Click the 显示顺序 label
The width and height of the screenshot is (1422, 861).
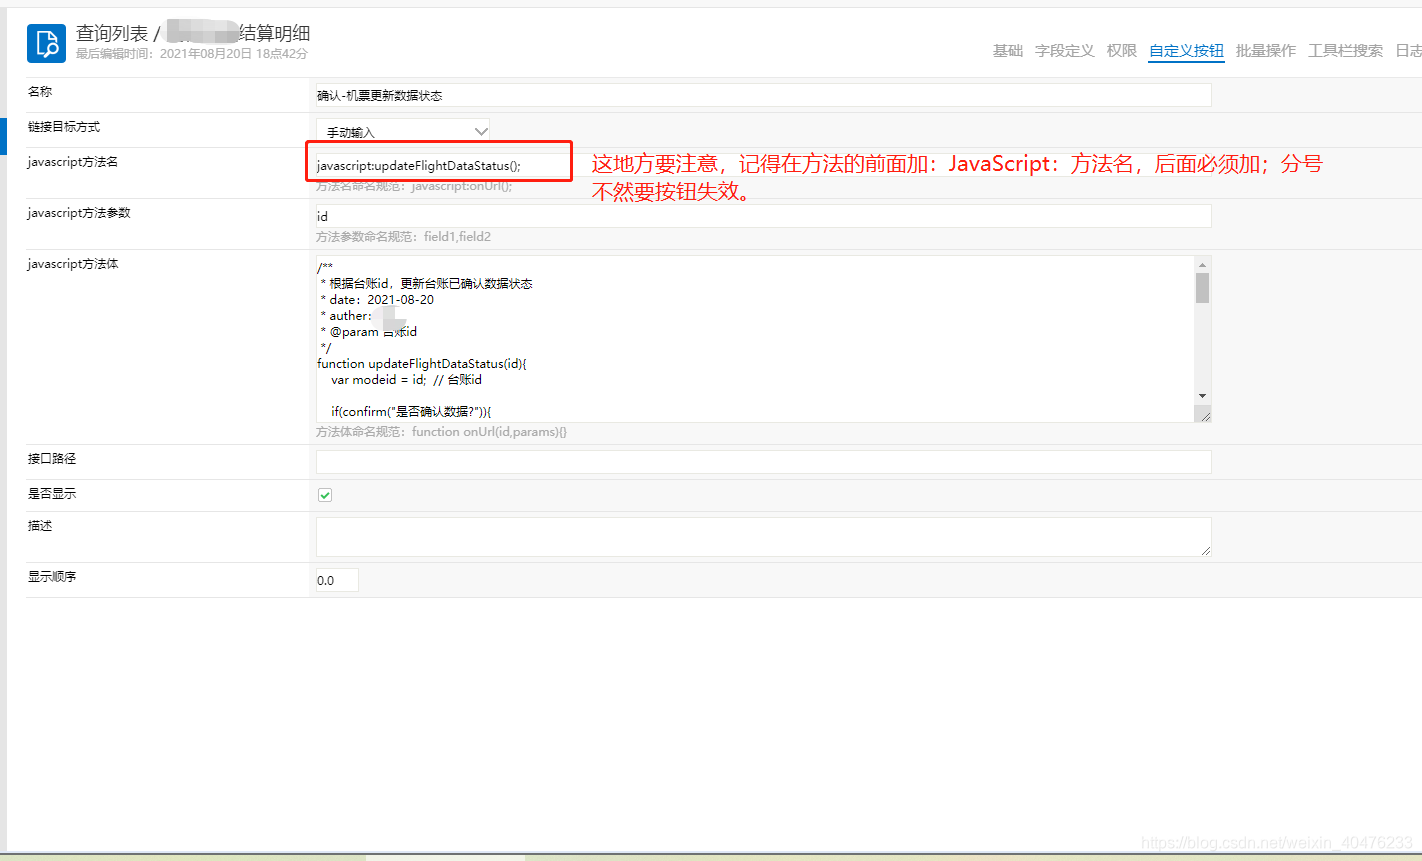point(52,577)
